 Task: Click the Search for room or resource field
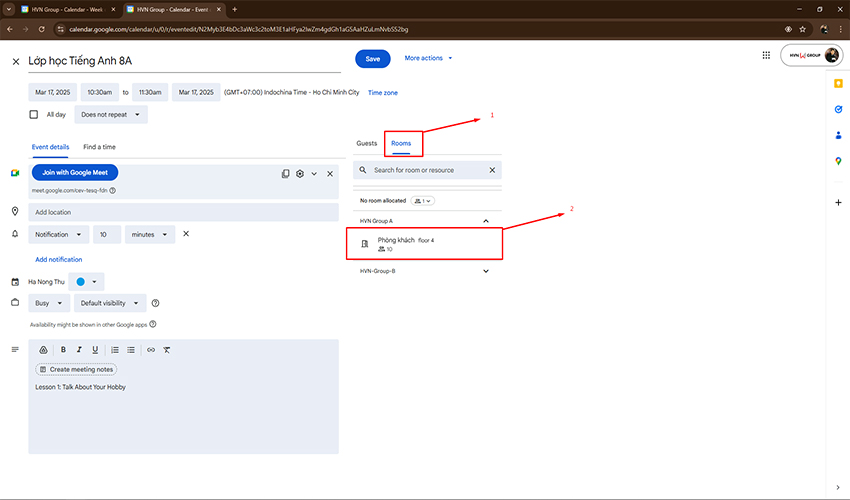point(428,170)
